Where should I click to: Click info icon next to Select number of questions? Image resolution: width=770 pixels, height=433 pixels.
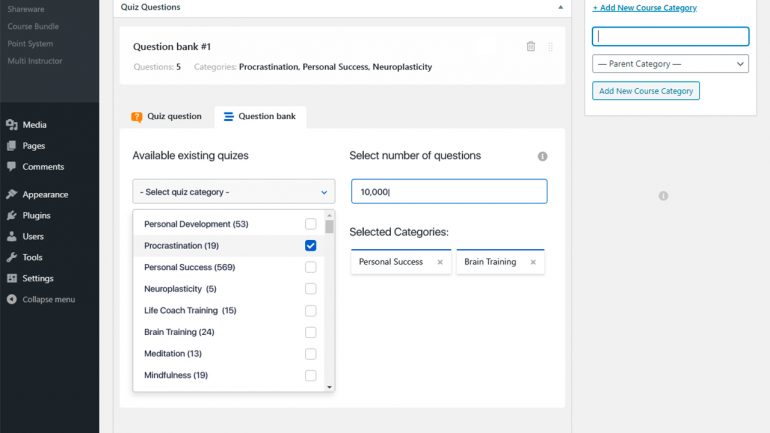click(x=542, y=156)
